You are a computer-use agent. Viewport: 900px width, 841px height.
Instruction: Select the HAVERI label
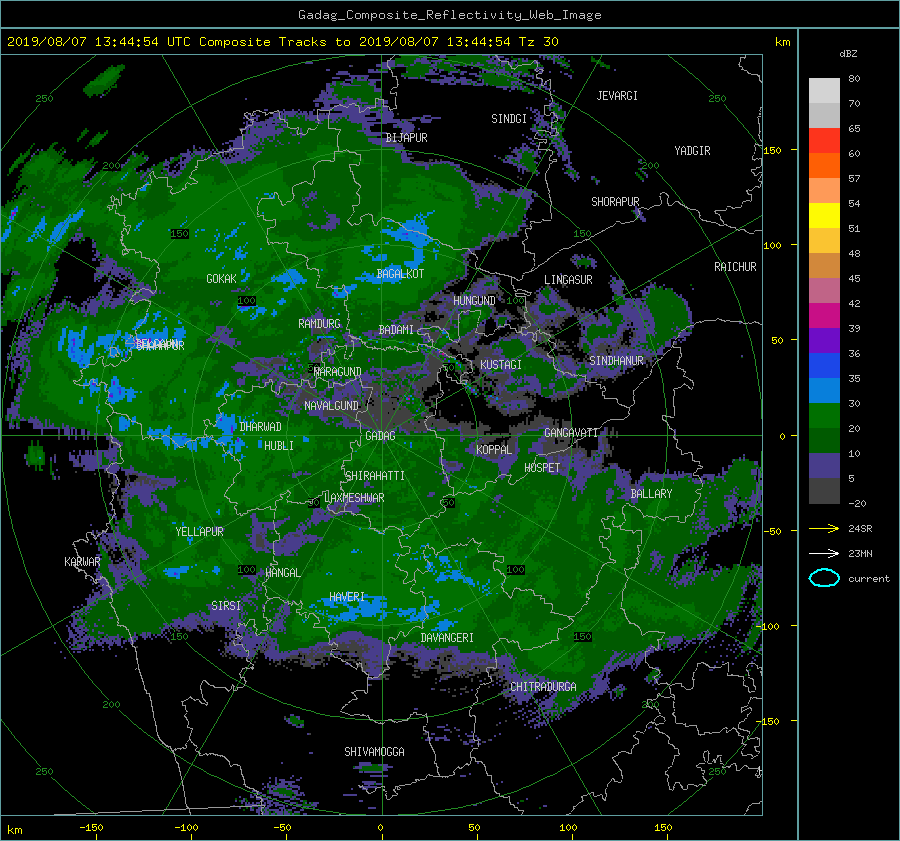point(347,598)
